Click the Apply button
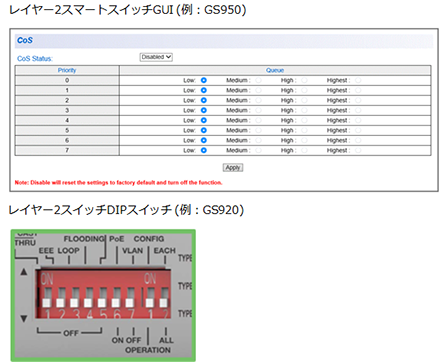This screenshot has width=440, height=362. [233, 168]
